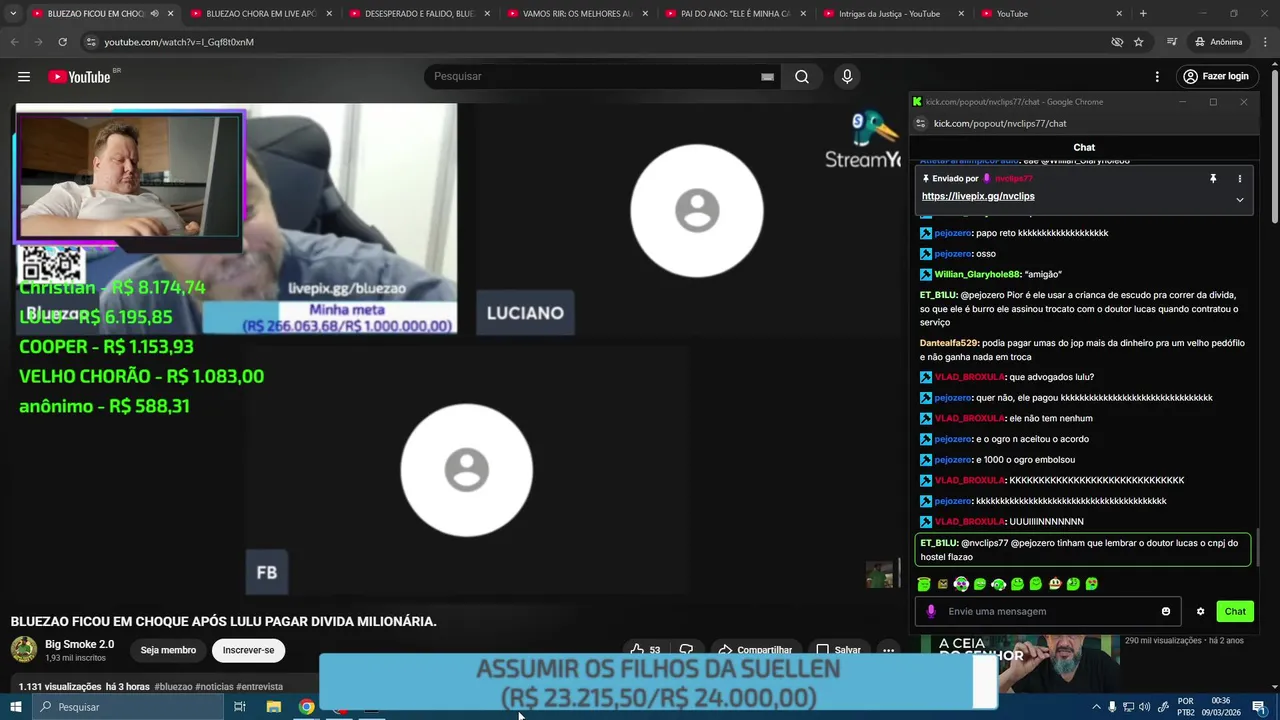Screen dimensions: 1280x720
Task: Open the third-party cookies eye icon
Action: [1117, 42]
